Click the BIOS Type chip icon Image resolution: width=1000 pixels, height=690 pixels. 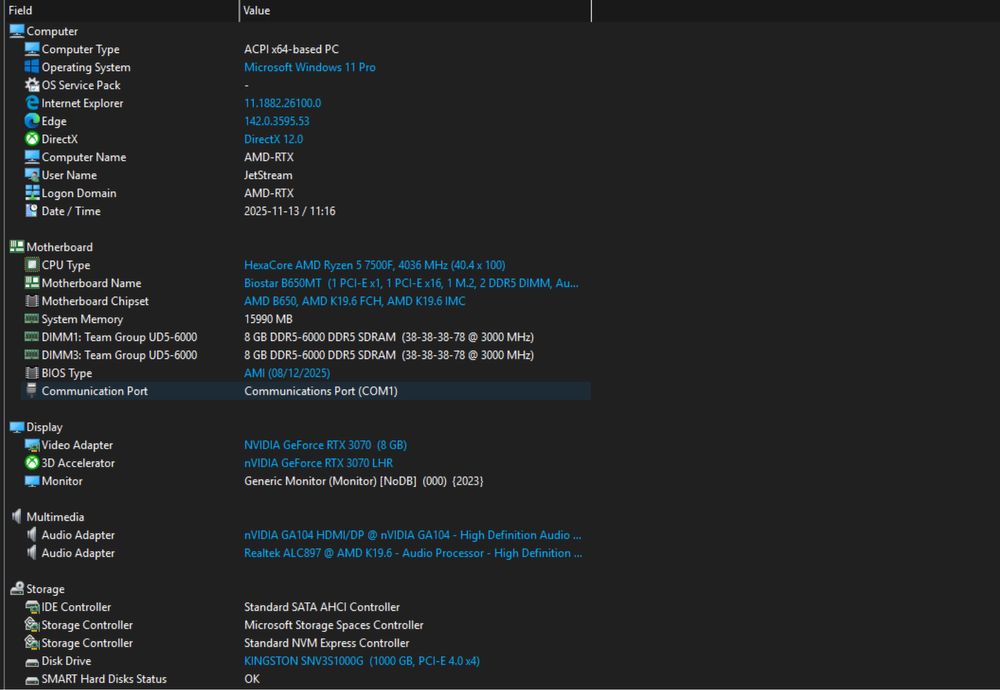tap(32, 372)
